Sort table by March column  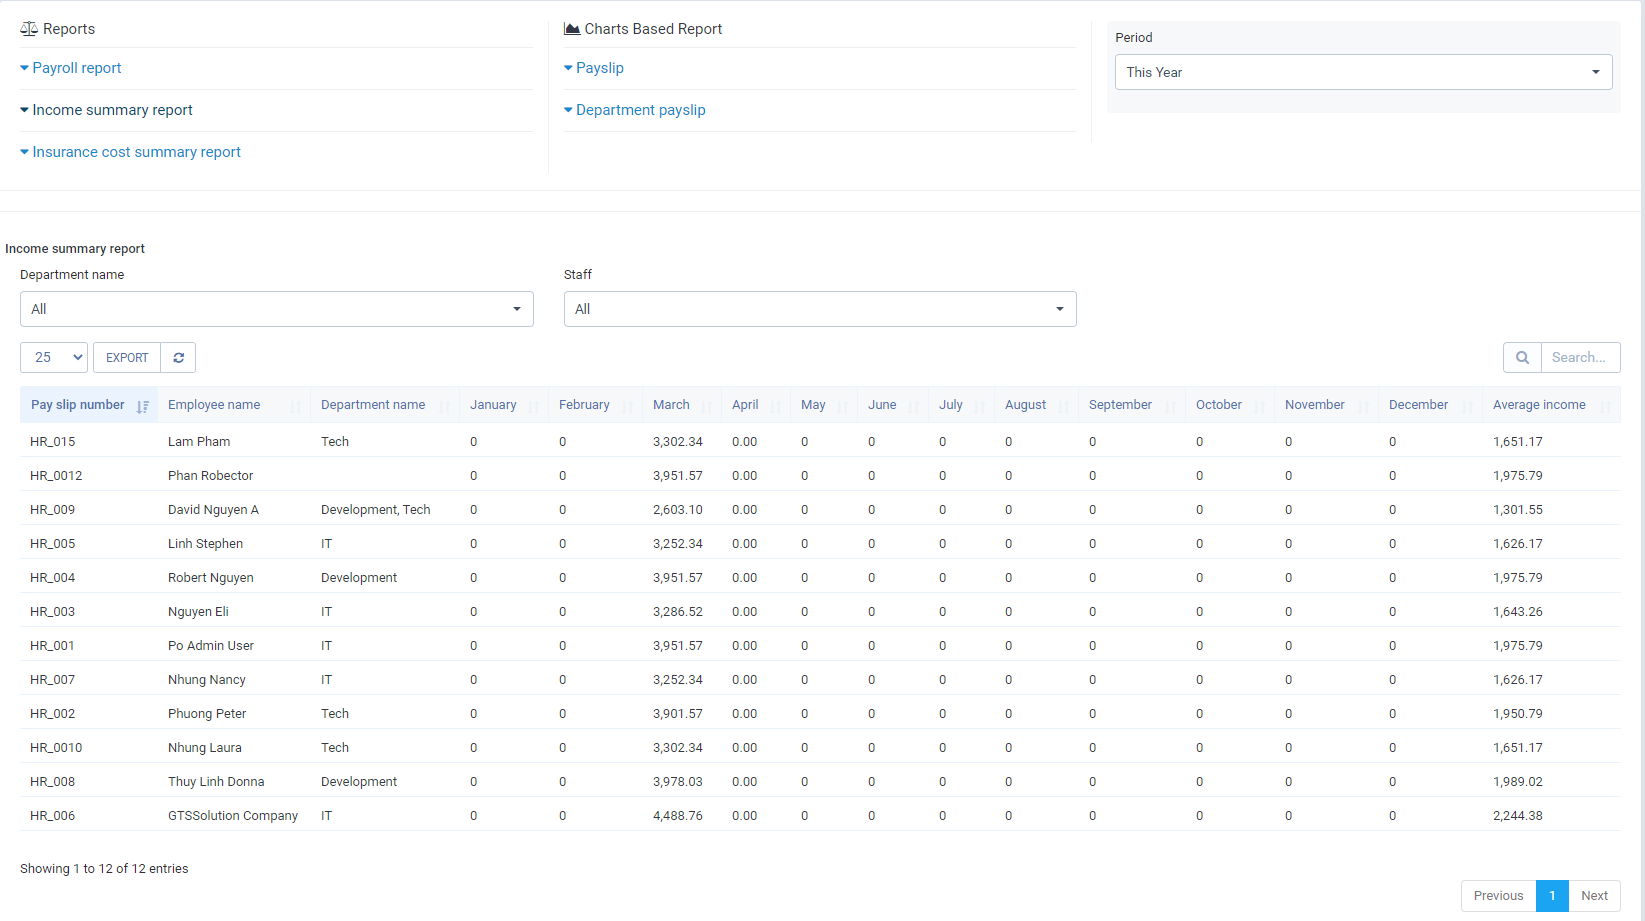(x=682, y=405)
